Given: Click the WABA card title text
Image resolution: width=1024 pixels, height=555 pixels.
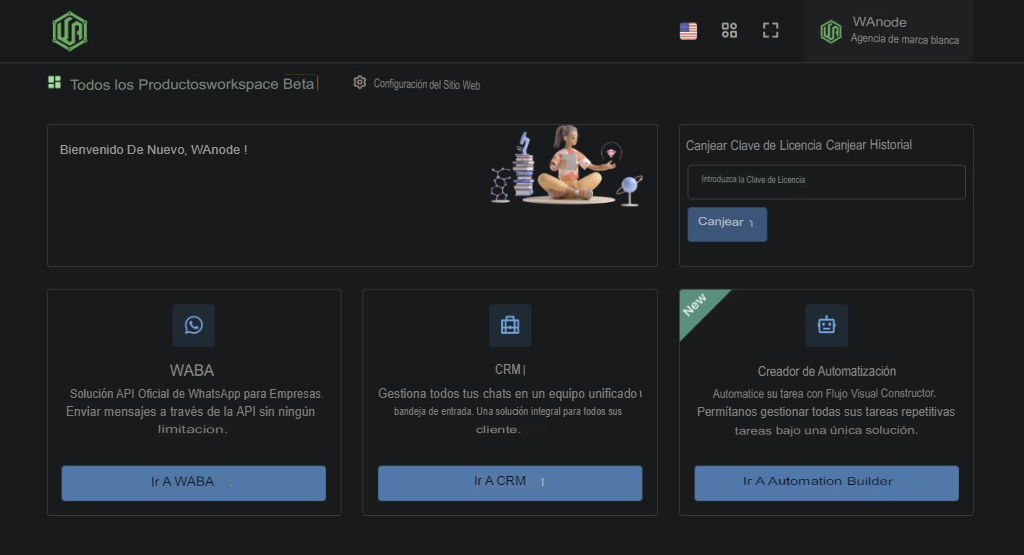Looking at the screenshot, I should point(192,370).
